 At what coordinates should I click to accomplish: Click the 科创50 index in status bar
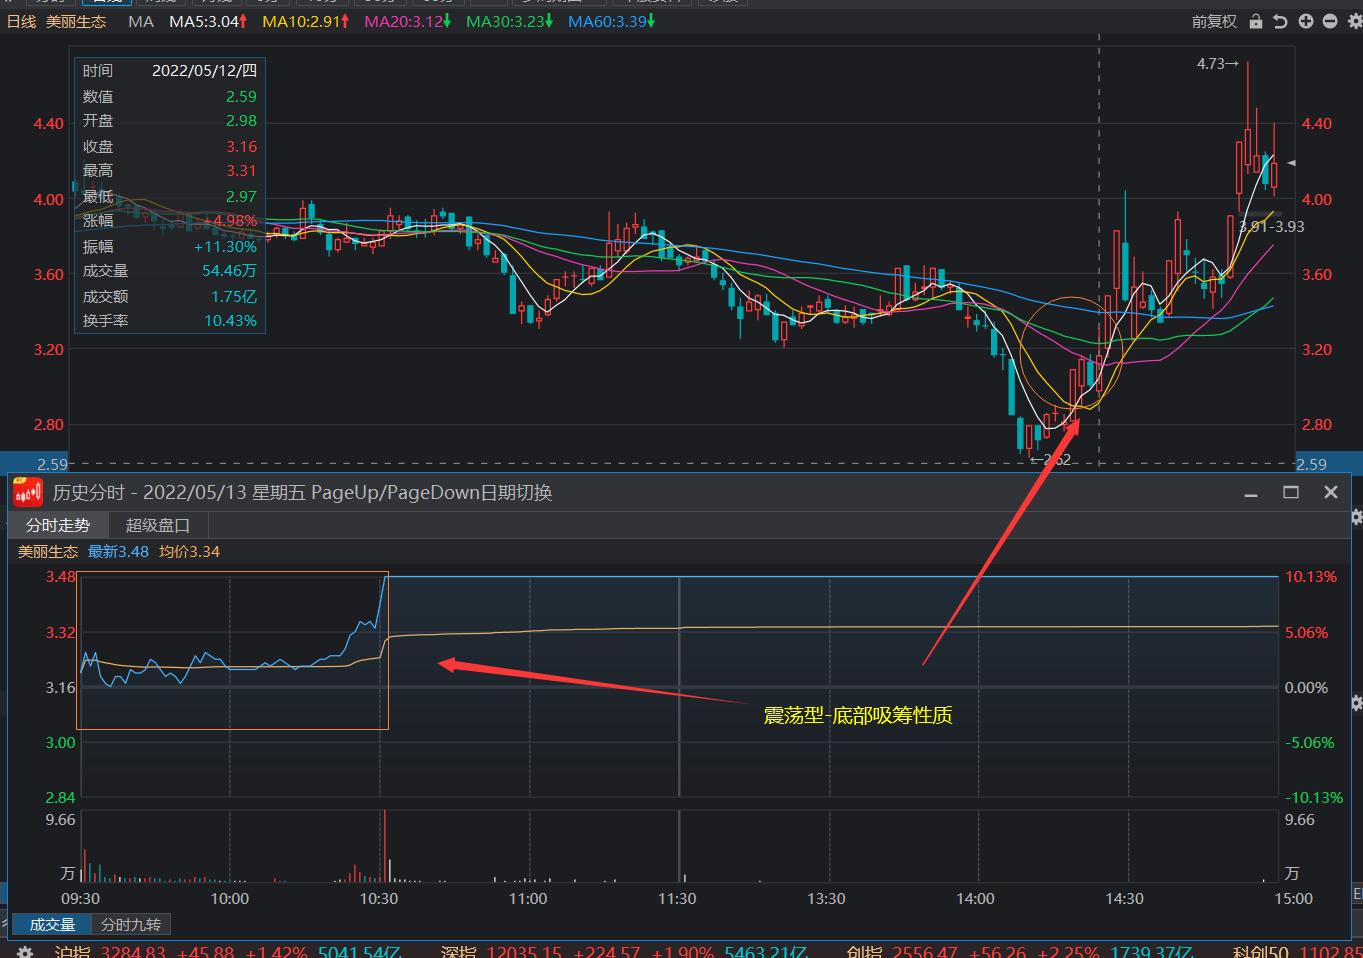(x=1260, y=952)
